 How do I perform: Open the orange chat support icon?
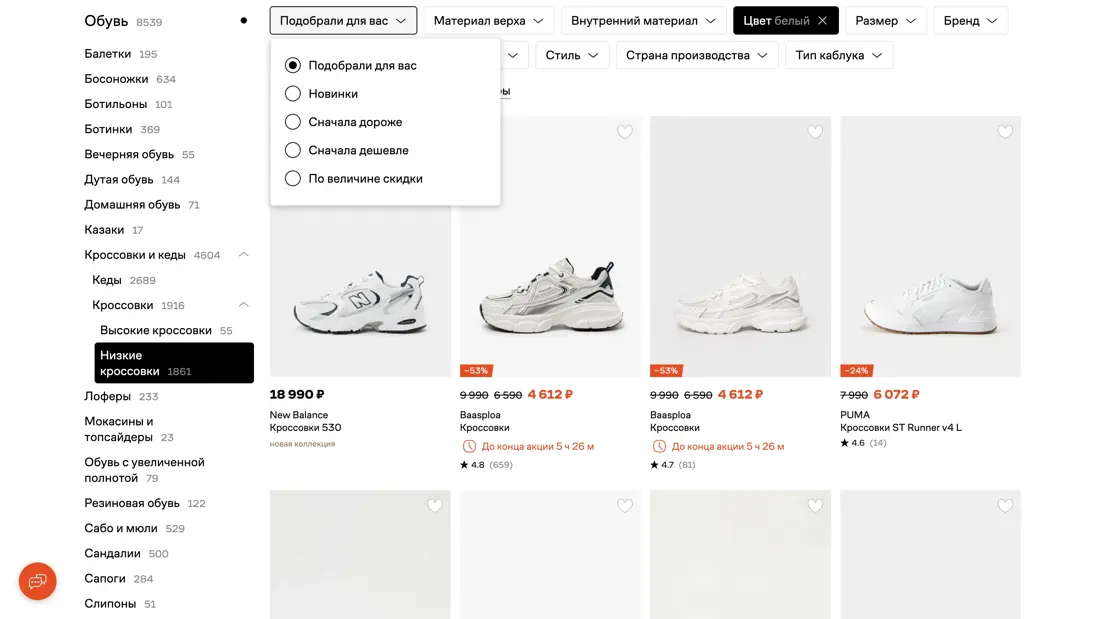pyautogui.click(x=38, y=581)
